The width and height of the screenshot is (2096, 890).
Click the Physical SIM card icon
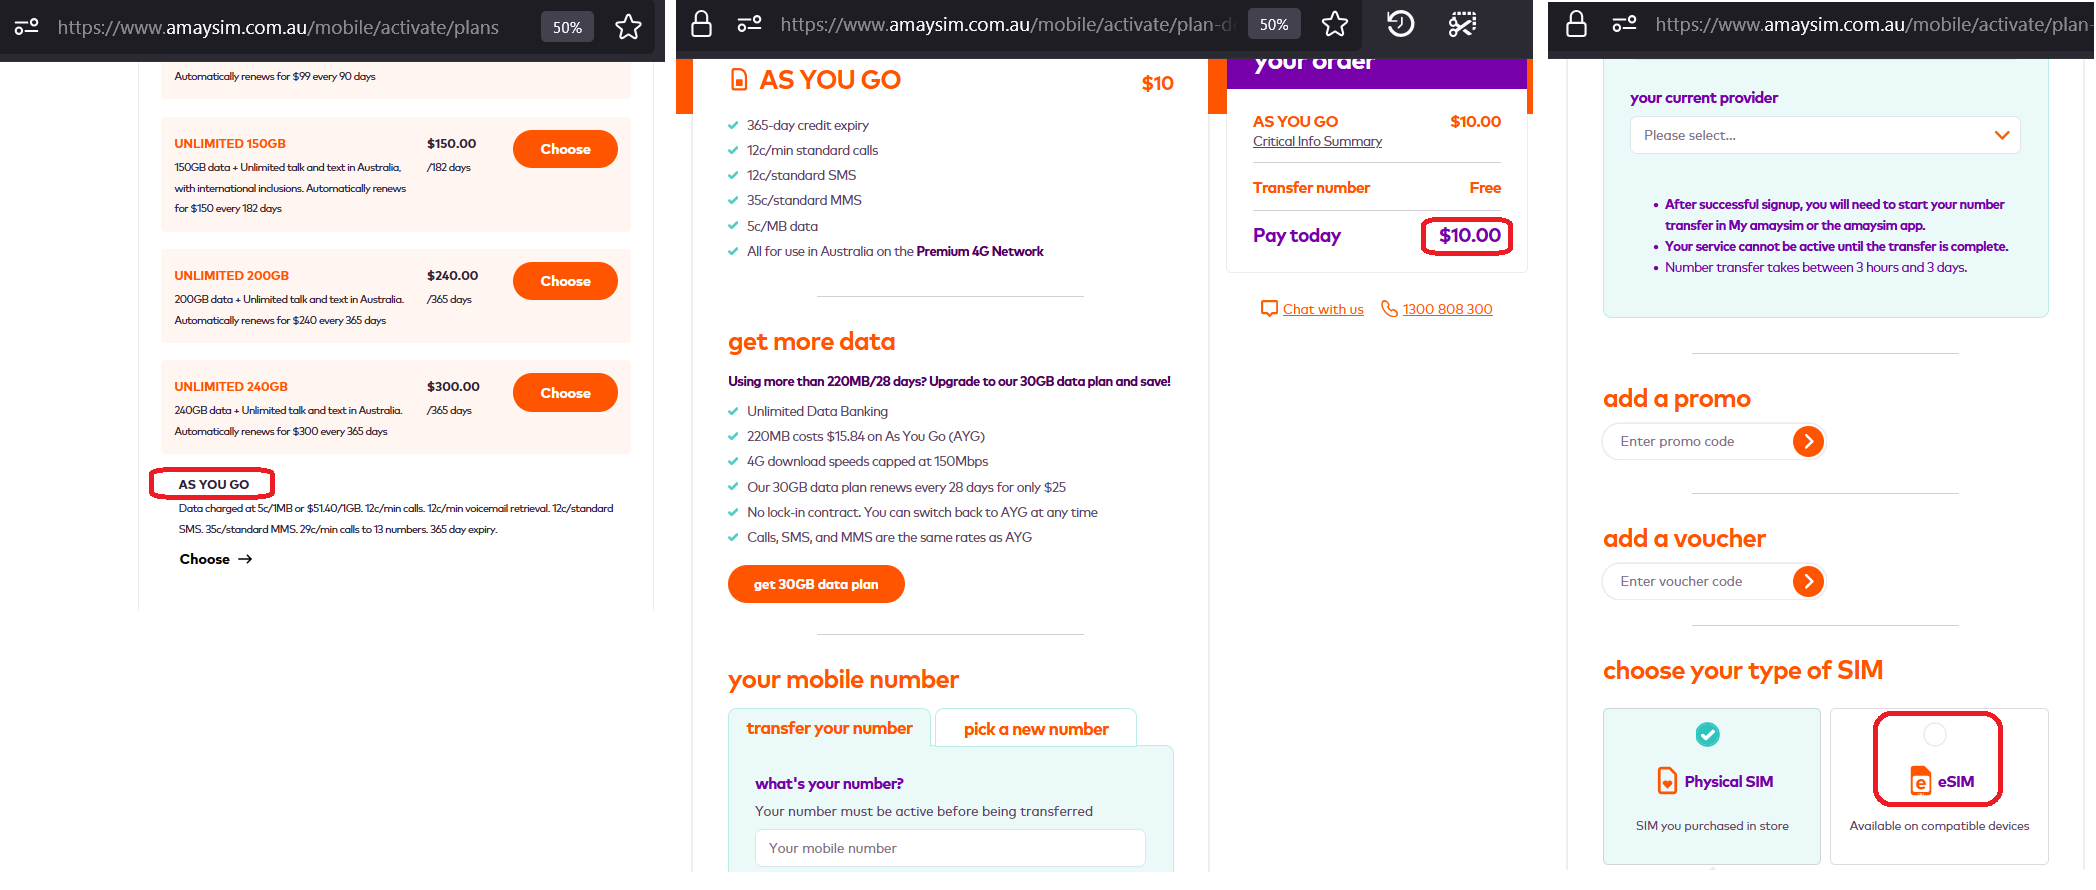(1667, 780)
